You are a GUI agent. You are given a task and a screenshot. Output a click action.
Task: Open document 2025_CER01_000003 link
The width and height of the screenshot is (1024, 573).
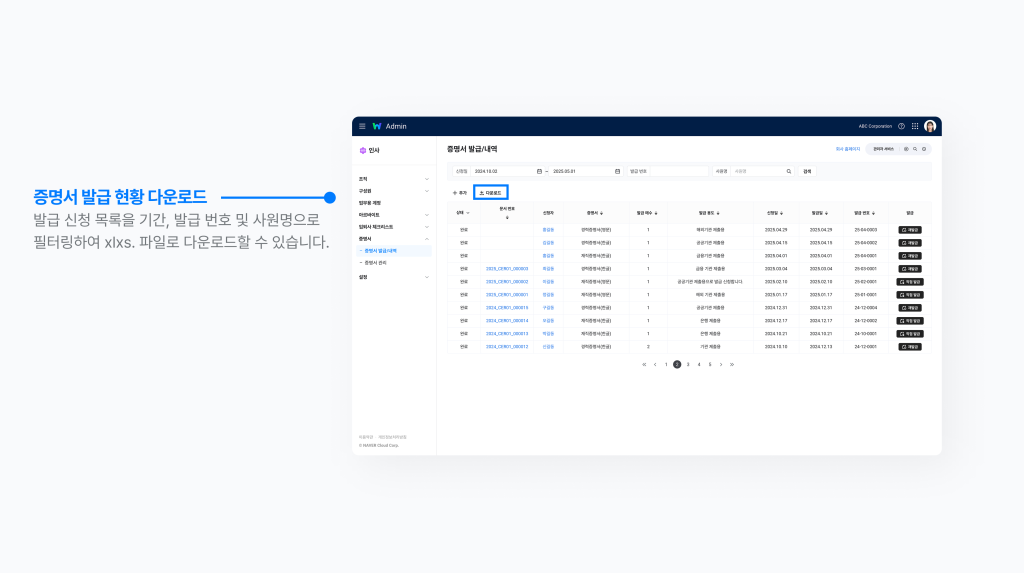click(x=507, y=269)
